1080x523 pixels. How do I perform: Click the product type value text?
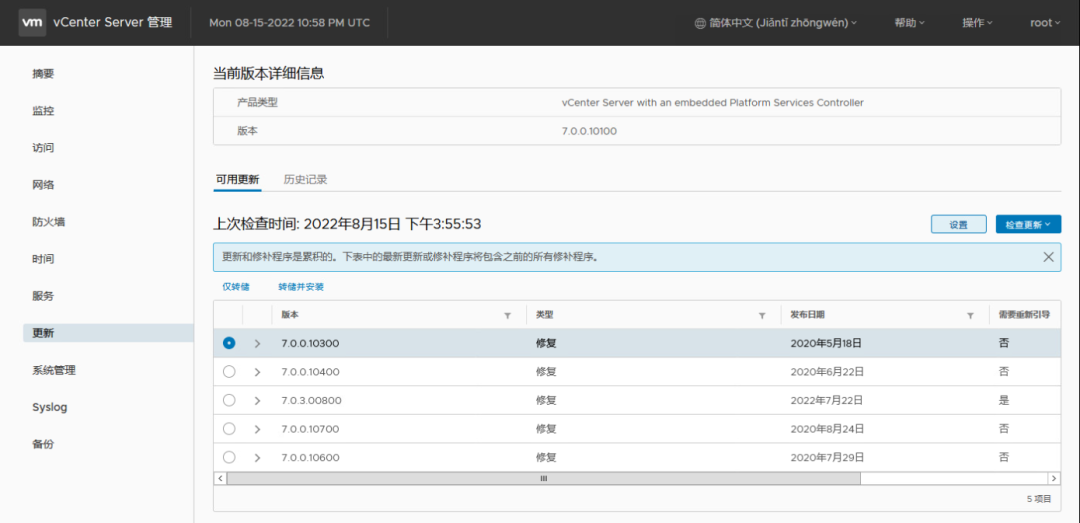click(713, 103)
